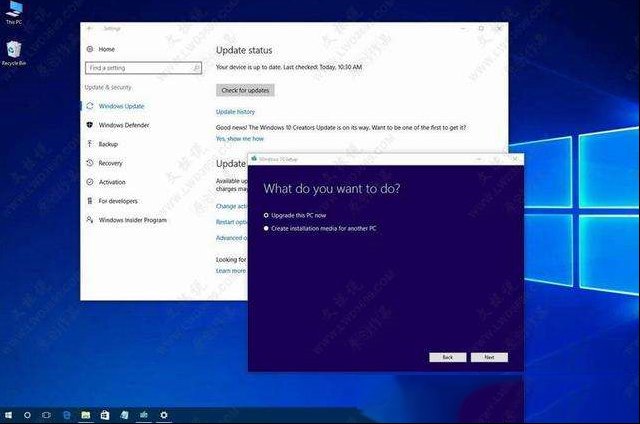Select the Recycle Bin desktop icon
Image resolution: width=640 pixels, height=424 pixels.
point(13,53)
